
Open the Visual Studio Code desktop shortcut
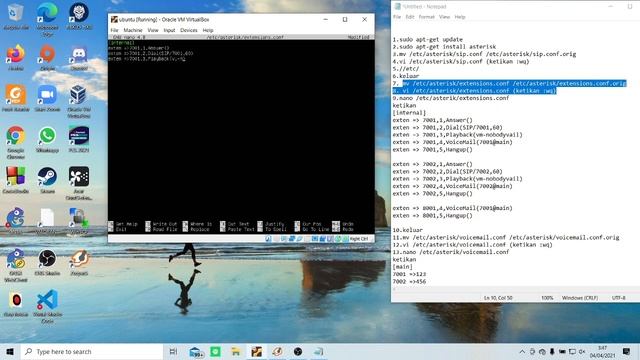47,306
